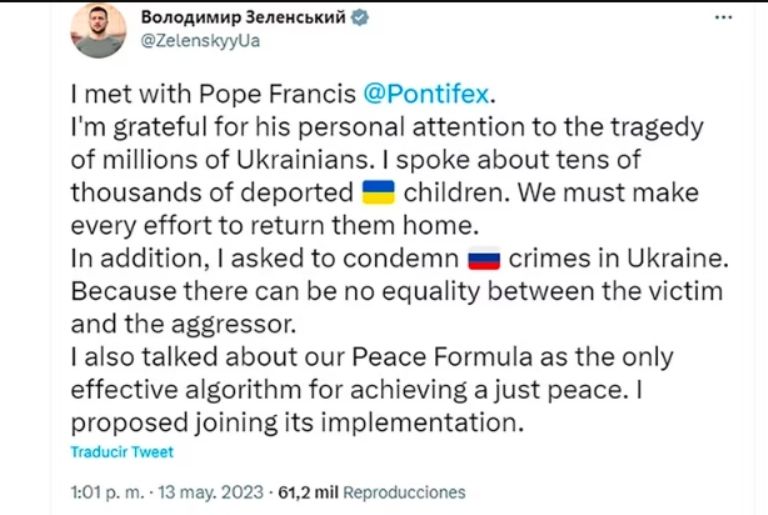Screen dimensions: 768x515
Task: Click the 13 may. 2023 date
Action: [x=212, y=493]
